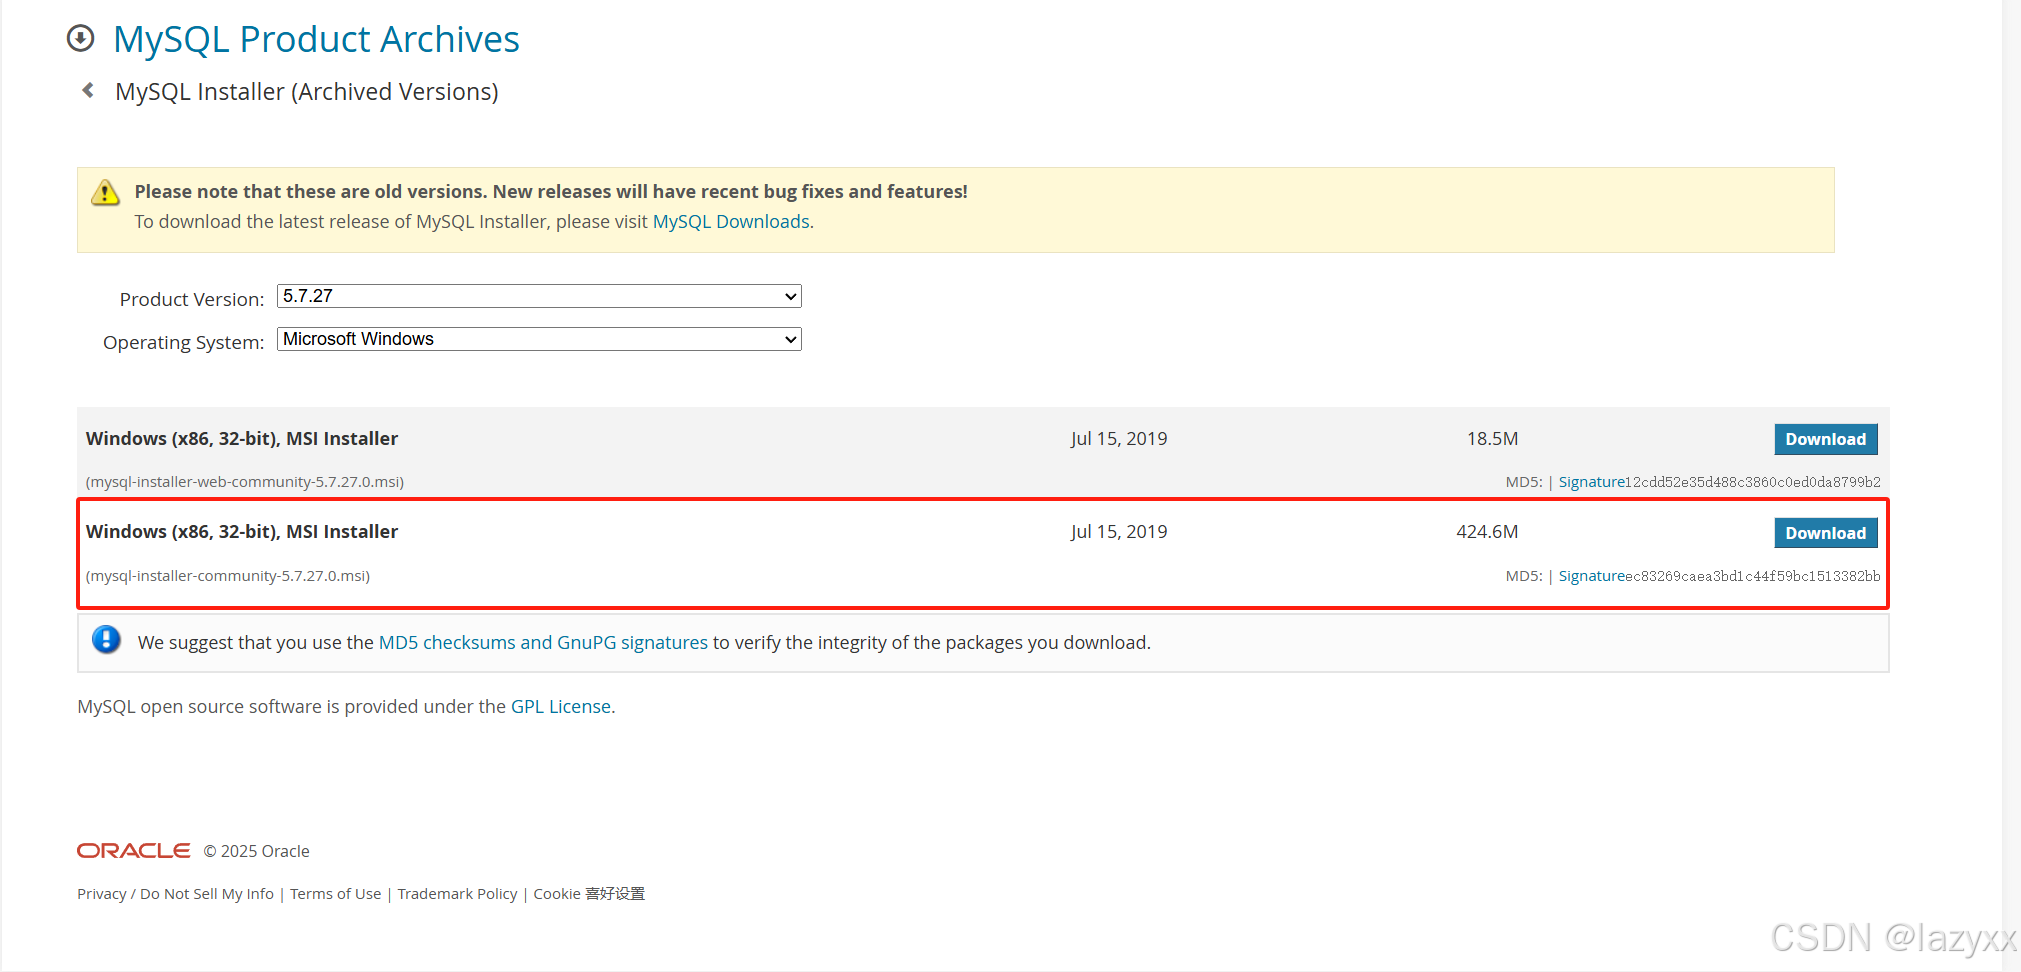Viewport: 2021px width, 972px height.
Task: Click the blue info exclamation icon
Action: click(106, 640)
